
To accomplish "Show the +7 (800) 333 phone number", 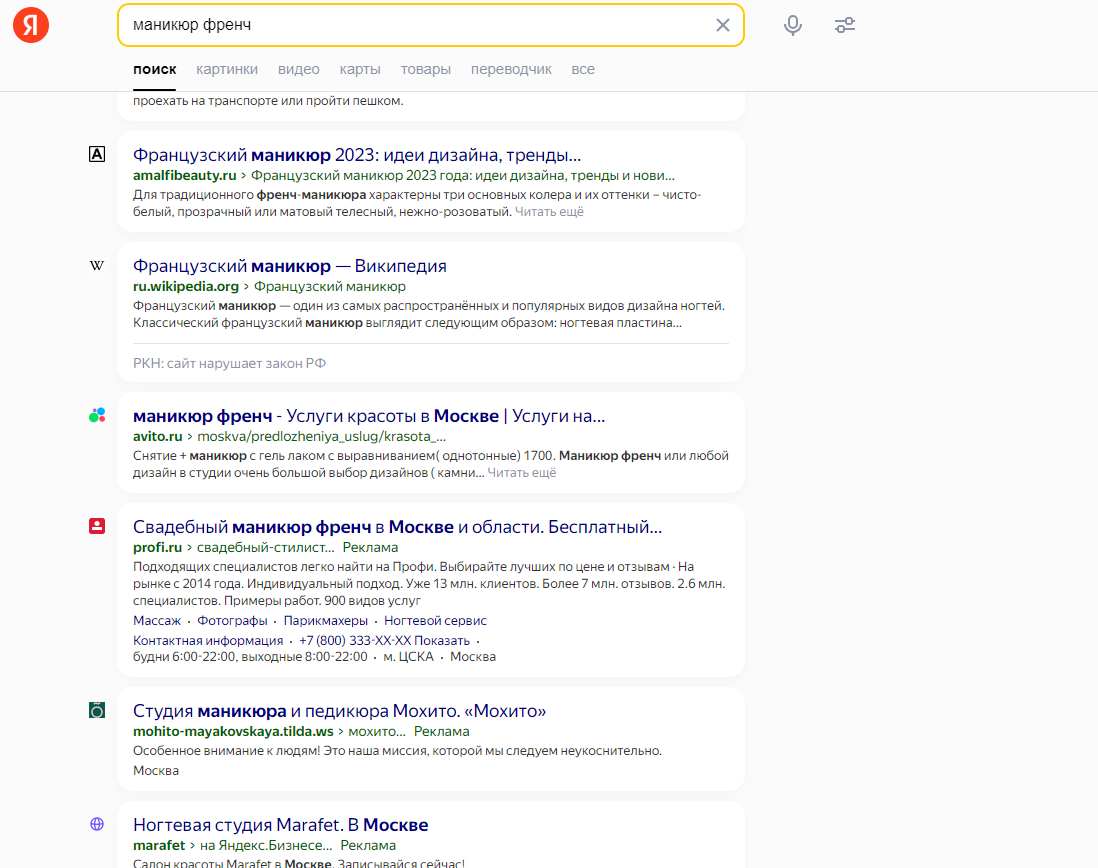I will click(384, 640).
